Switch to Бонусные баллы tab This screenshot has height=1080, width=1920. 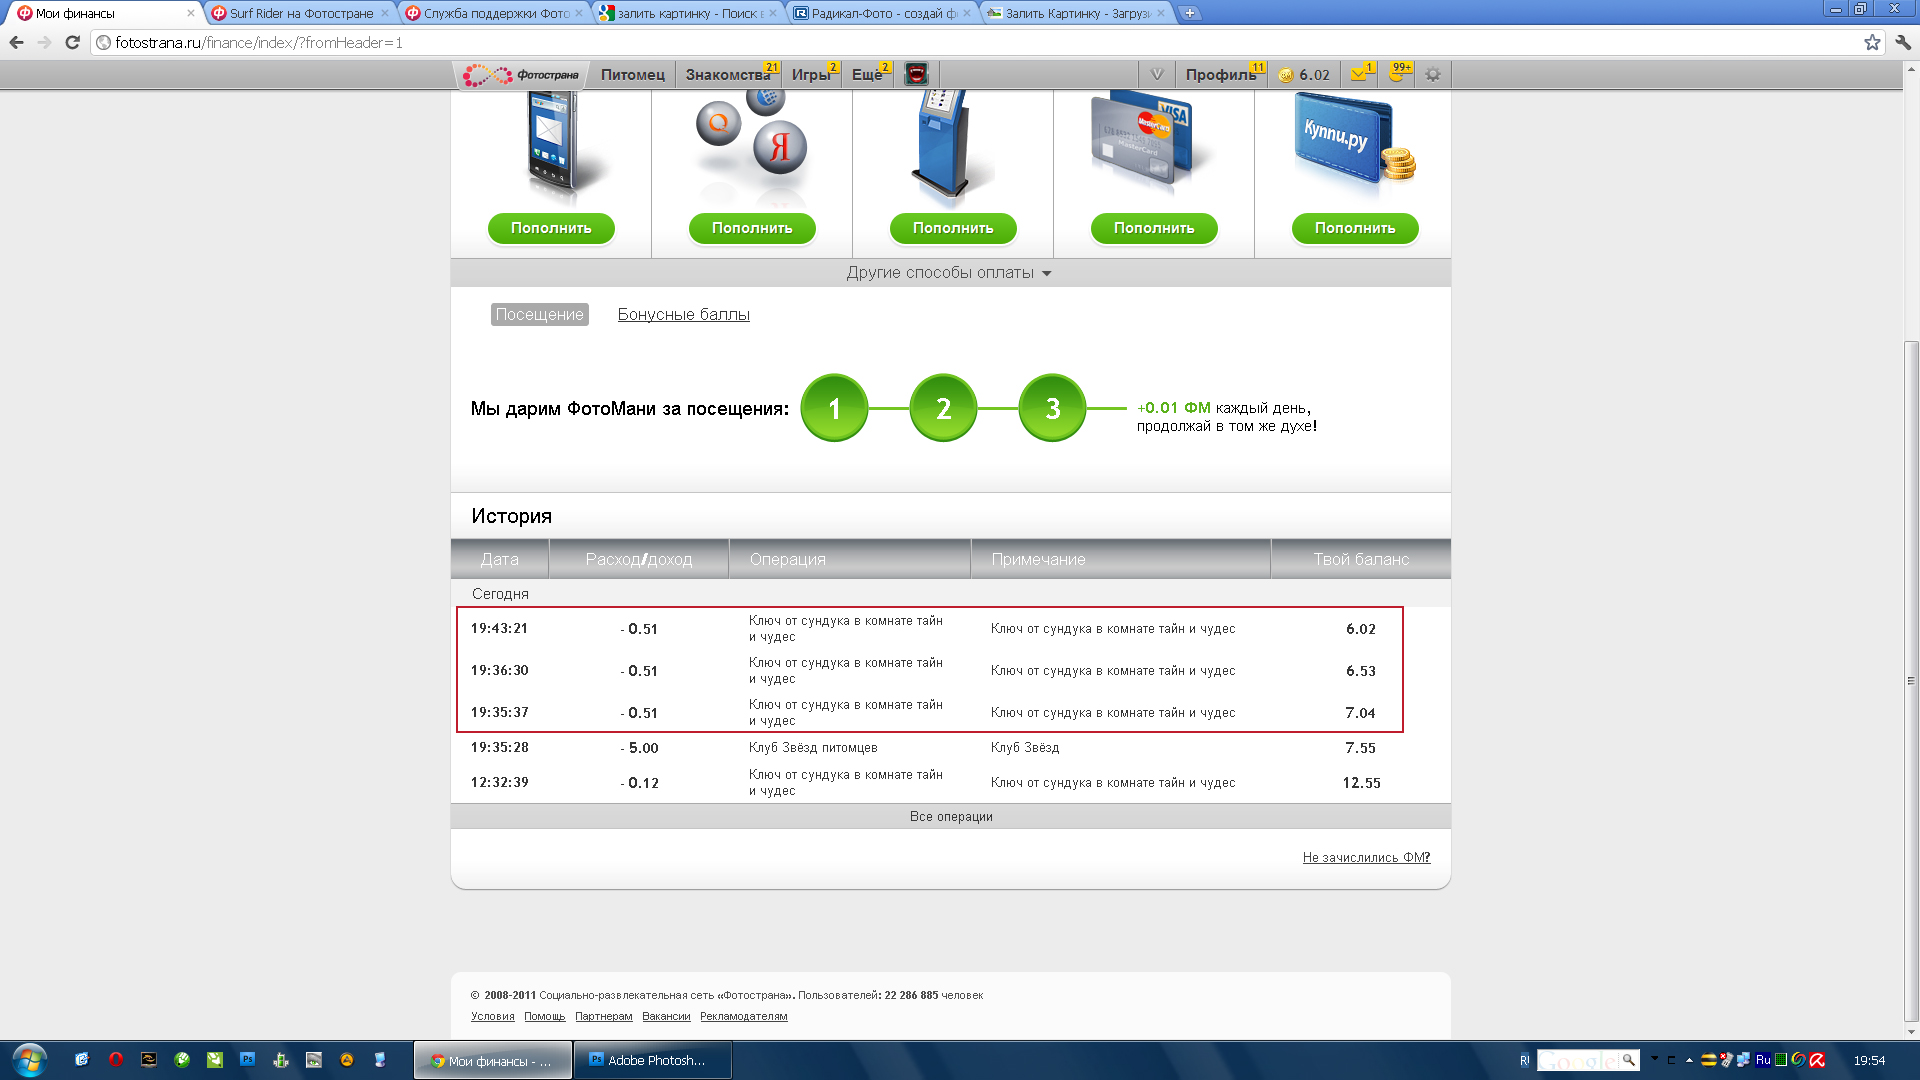[683, 314]
